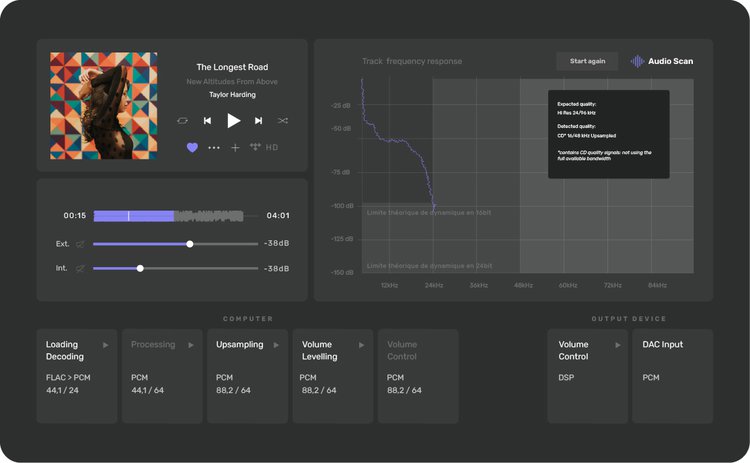750x463 pixels.
Task: Skip to the next track
Action: point(258,121)
